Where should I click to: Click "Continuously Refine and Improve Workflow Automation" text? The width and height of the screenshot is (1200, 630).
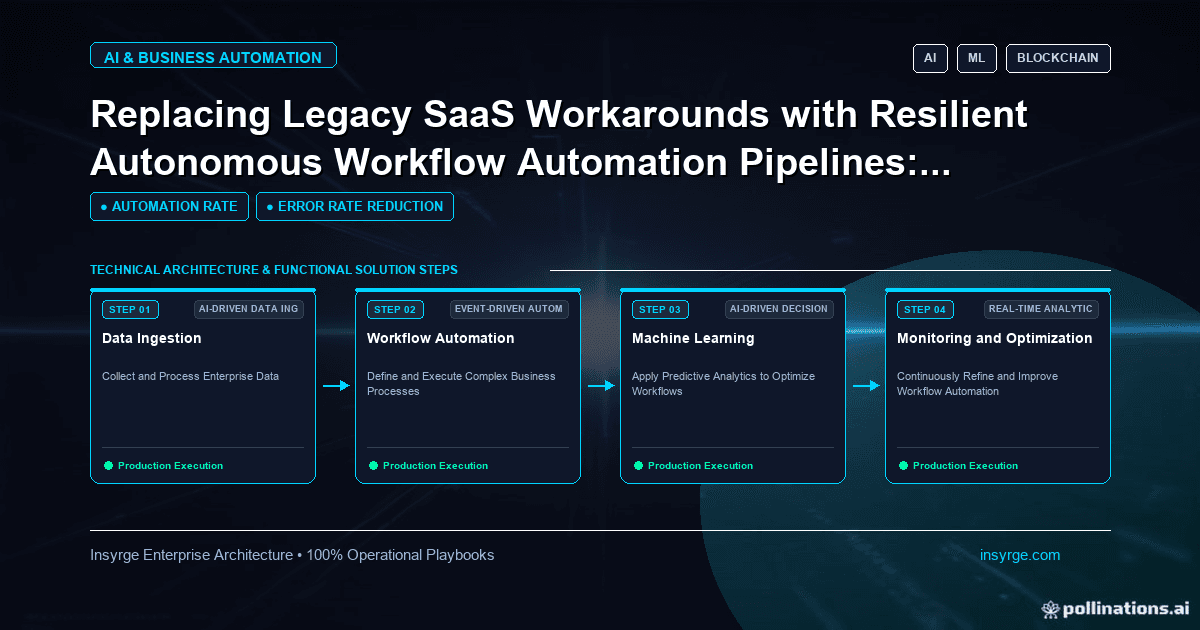pos(977,384)
